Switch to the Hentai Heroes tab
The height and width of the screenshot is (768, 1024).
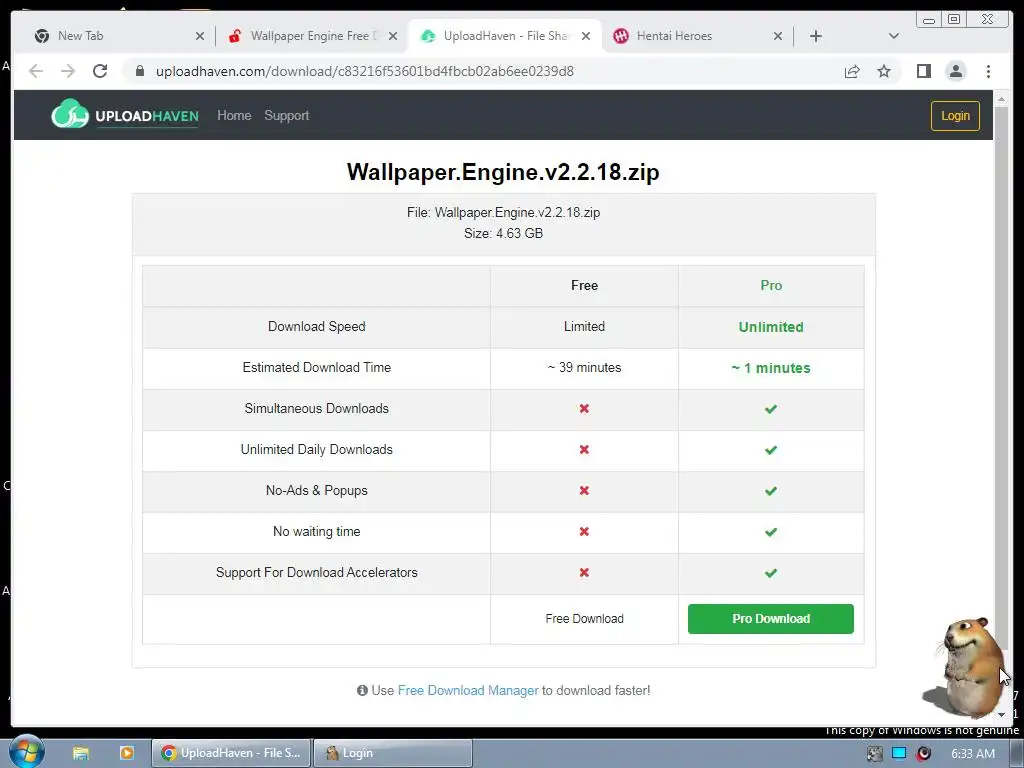coord(698,36)
